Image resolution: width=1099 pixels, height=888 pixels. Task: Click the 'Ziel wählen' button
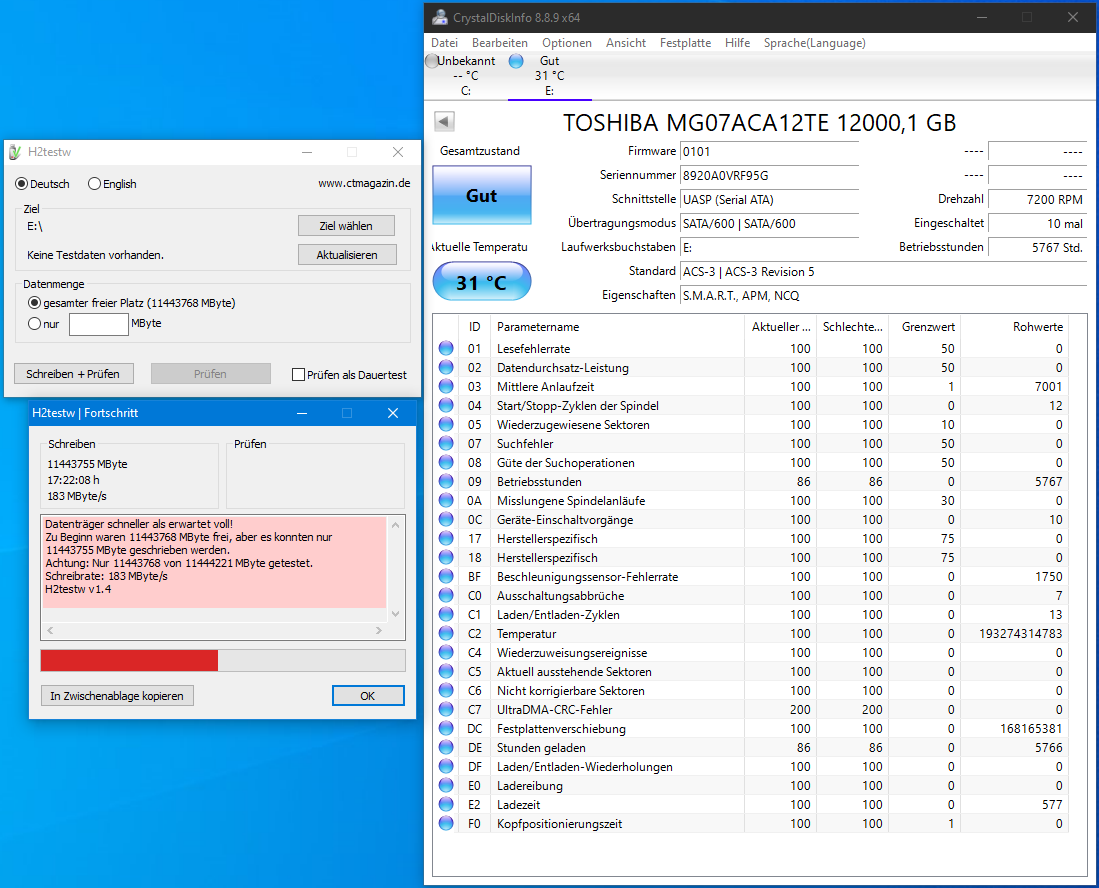pos(346,226)
